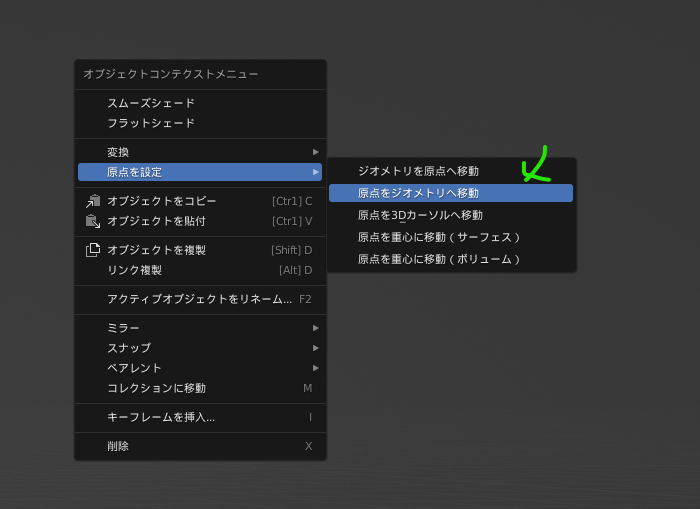Click the F2 shortcut label
Image resolution: width=700 pixels, height=509 pixels.
click(x=305, y=299)
